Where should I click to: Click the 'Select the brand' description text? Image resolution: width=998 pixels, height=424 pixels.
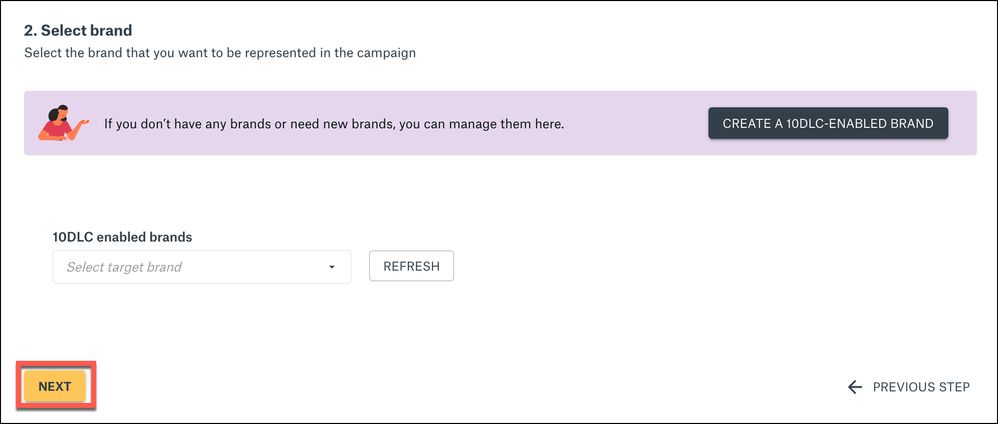[x=220, y=53]
